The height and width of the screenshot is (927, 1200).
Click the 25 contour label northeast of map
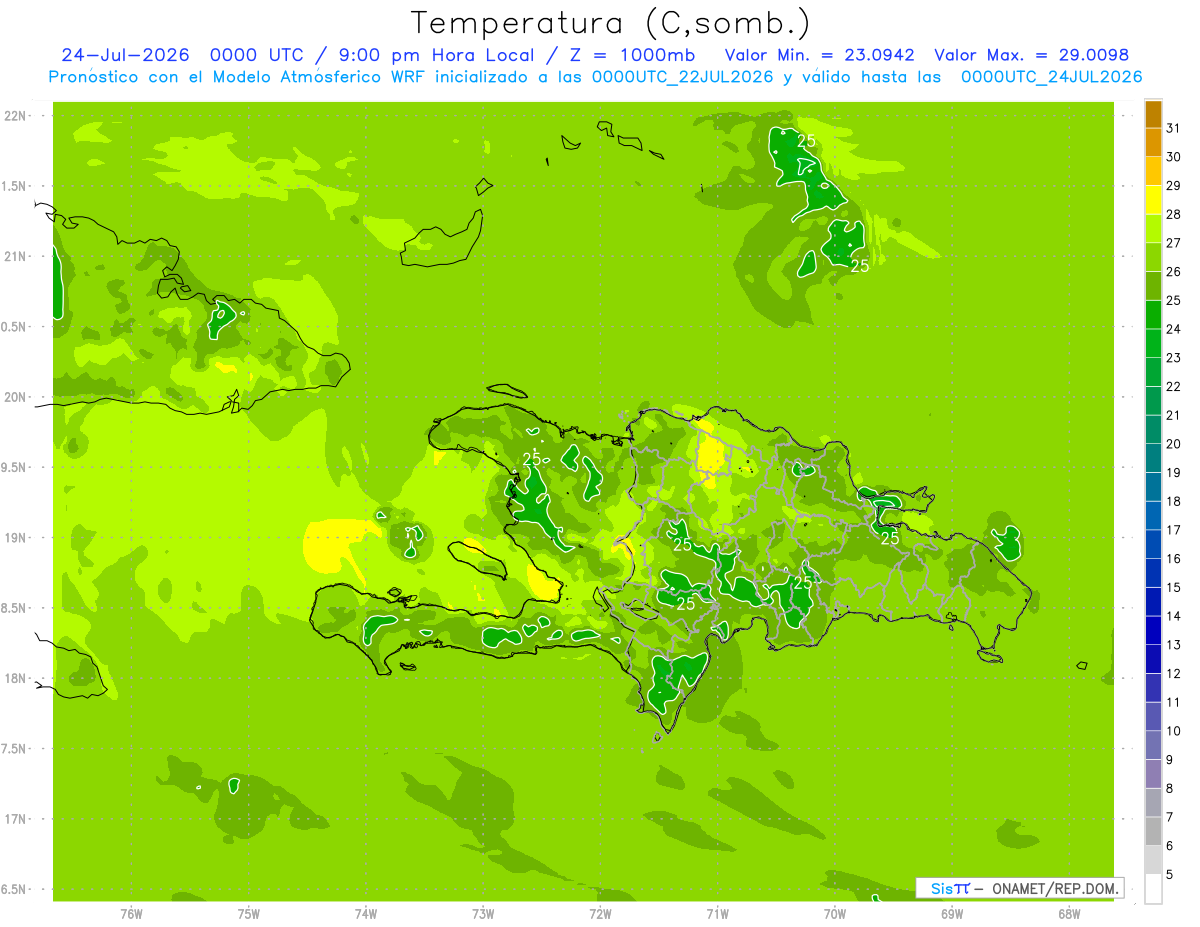point(806,141)
